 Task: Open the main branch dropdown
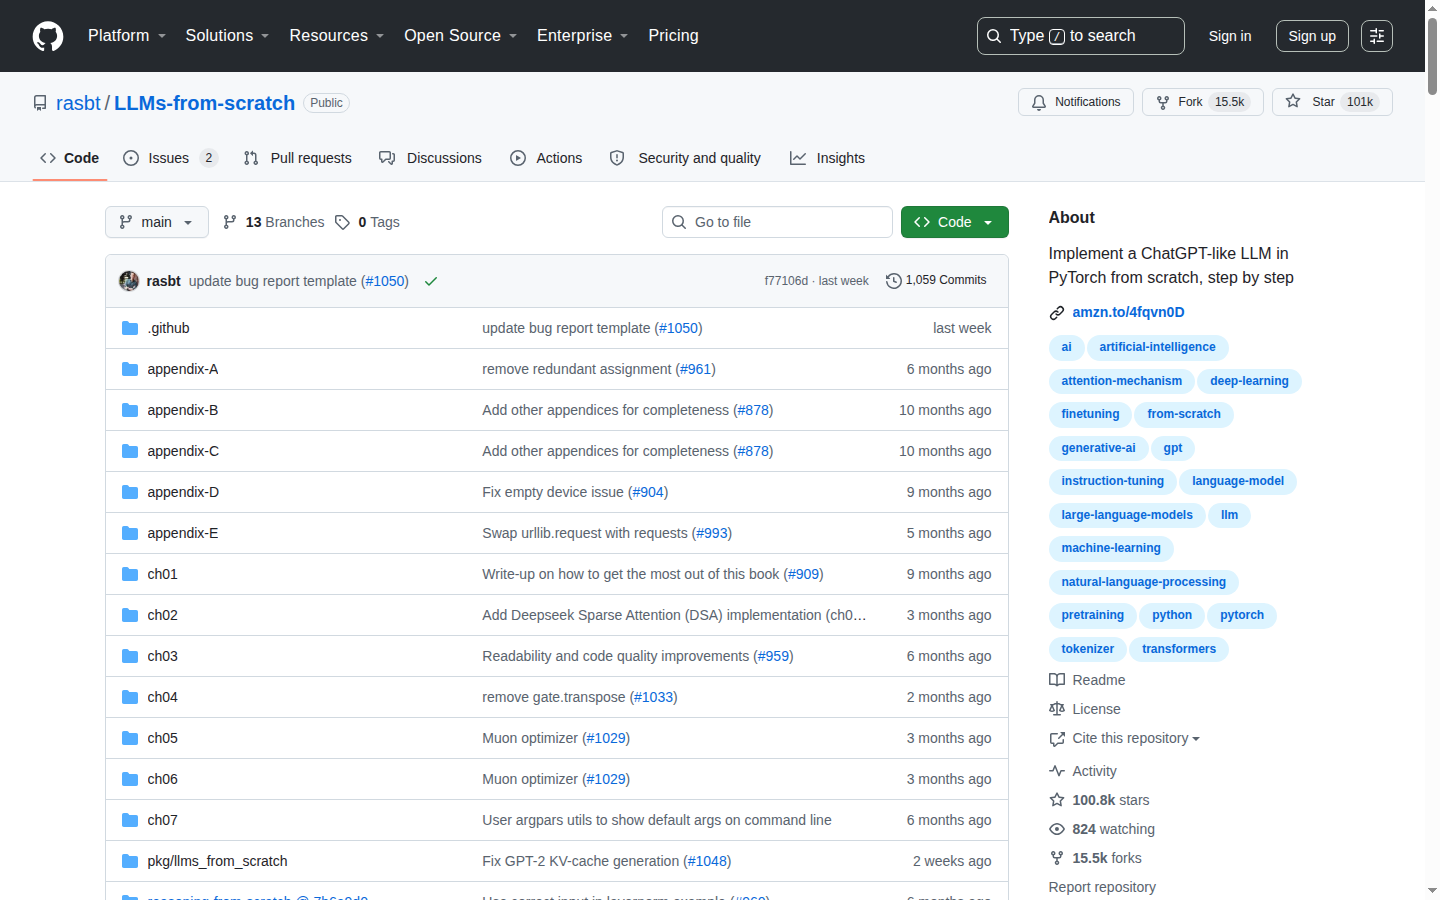point(157,222)
